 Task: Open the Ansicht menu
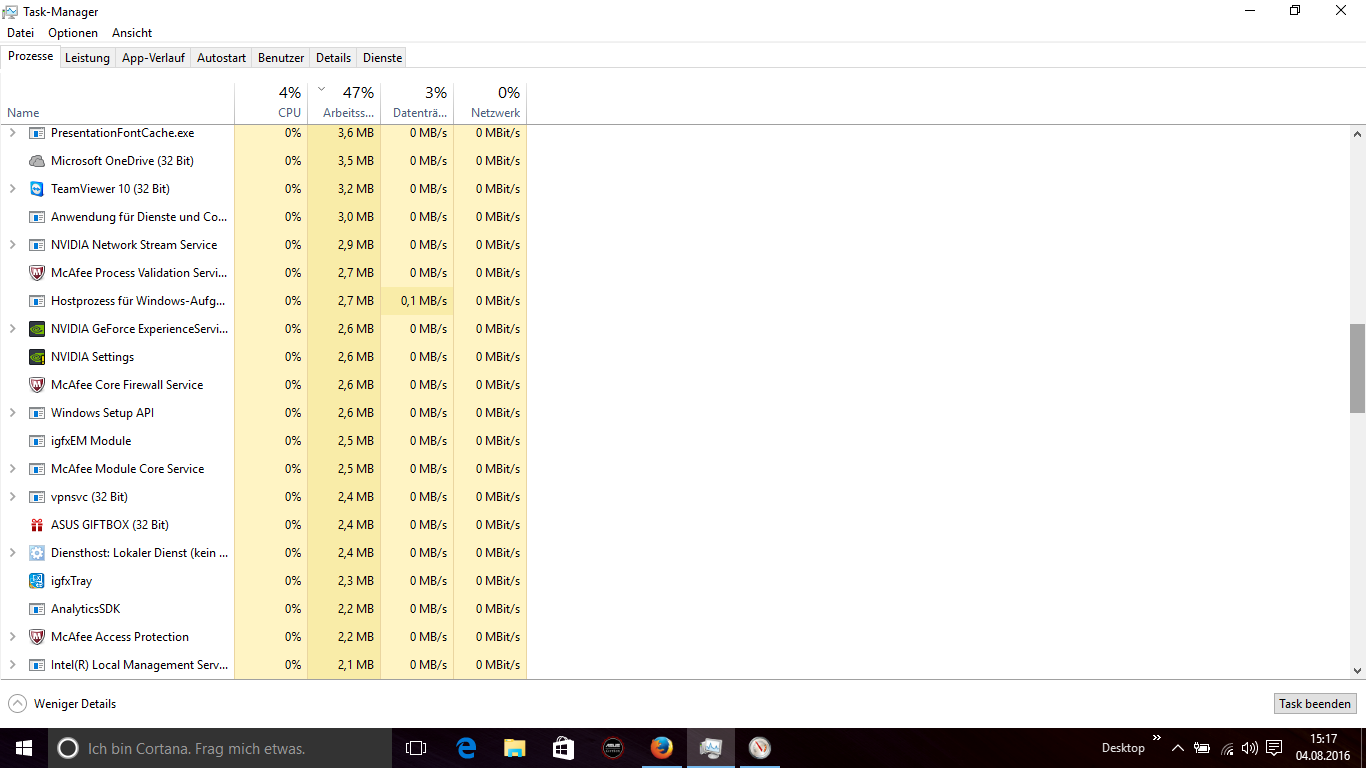pos(132,33)
